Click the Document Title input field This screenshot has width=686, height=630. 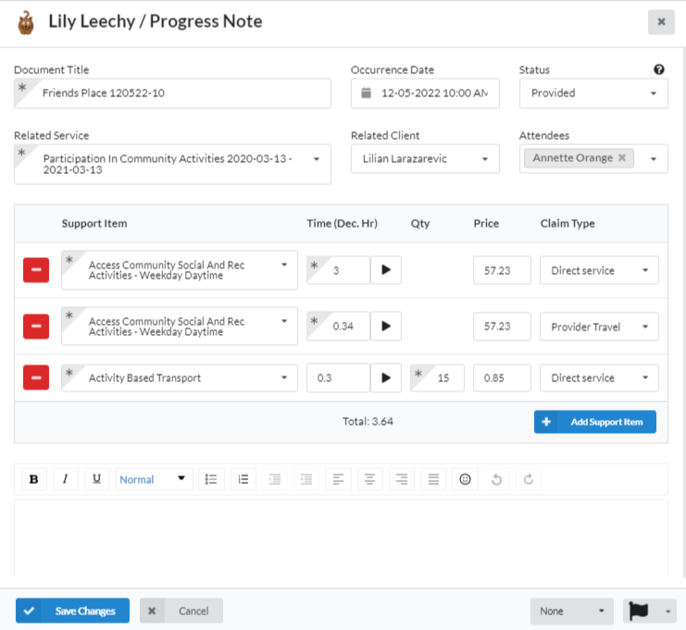click(x=180, y=93)
